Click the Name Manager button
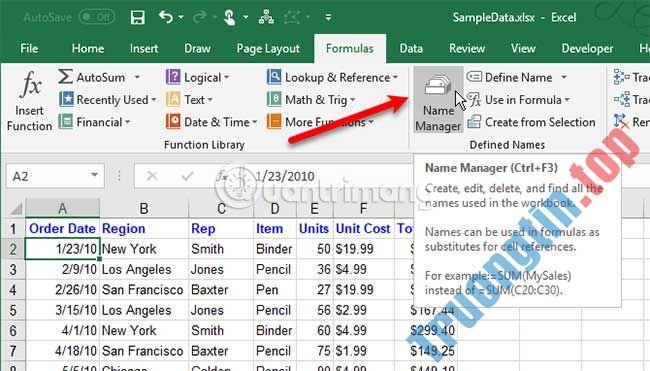The width and height of the screenshot is (650, 371). pos(438,100)
